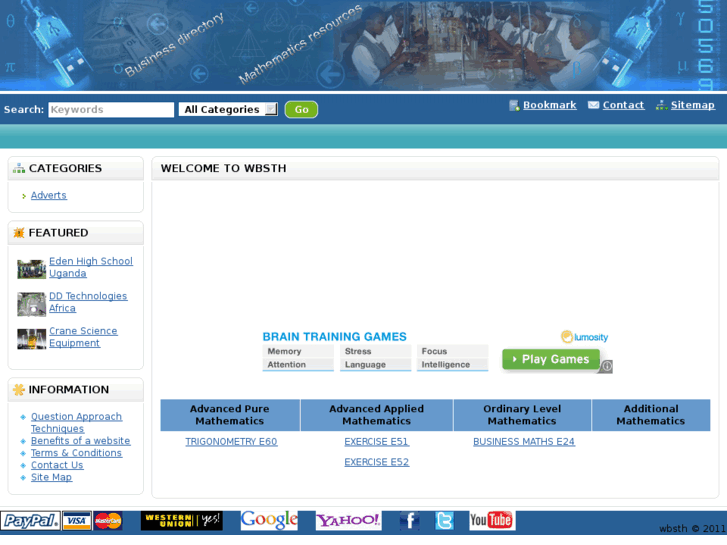Click the wbsth © 2011 footer text
The image size is (727, 545).
[x=692, y=529]
